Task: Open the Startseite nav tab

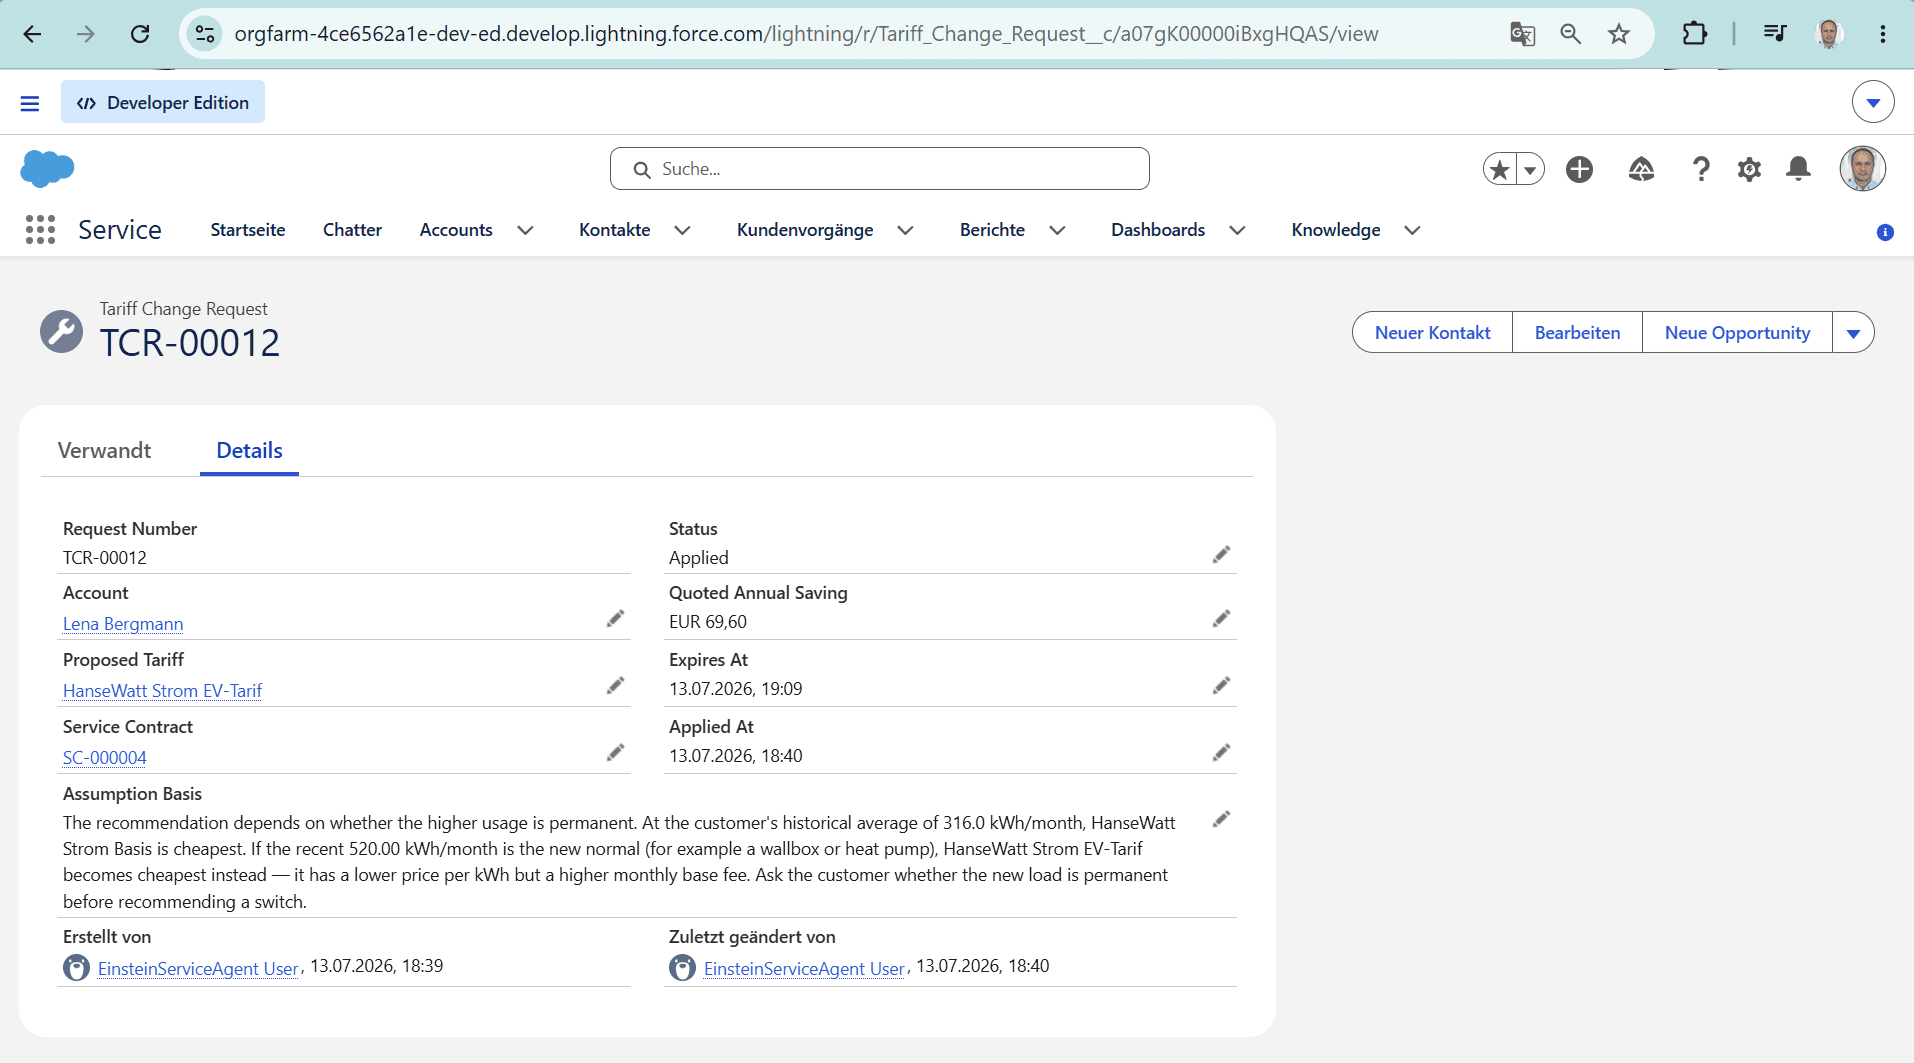Action: point(248,230)
